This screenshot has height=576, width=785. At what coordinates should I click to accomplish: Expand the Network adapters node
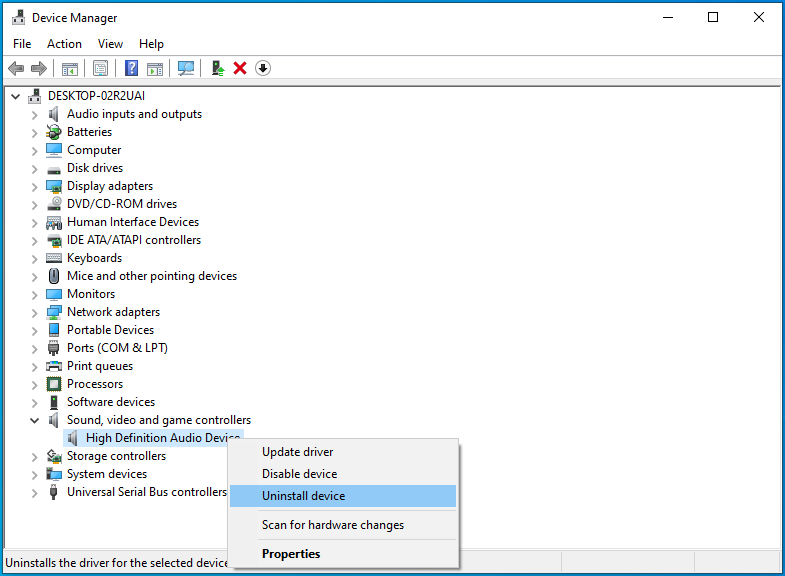[35, 312]
